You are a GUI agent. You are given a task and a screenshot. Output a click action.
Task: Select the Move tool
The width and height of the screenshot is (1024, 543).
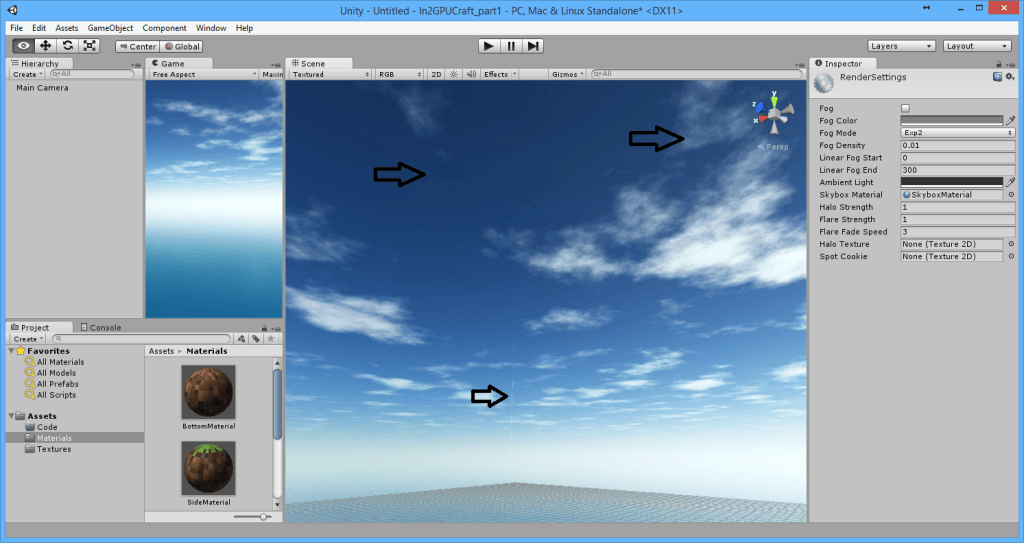(45, 46)
